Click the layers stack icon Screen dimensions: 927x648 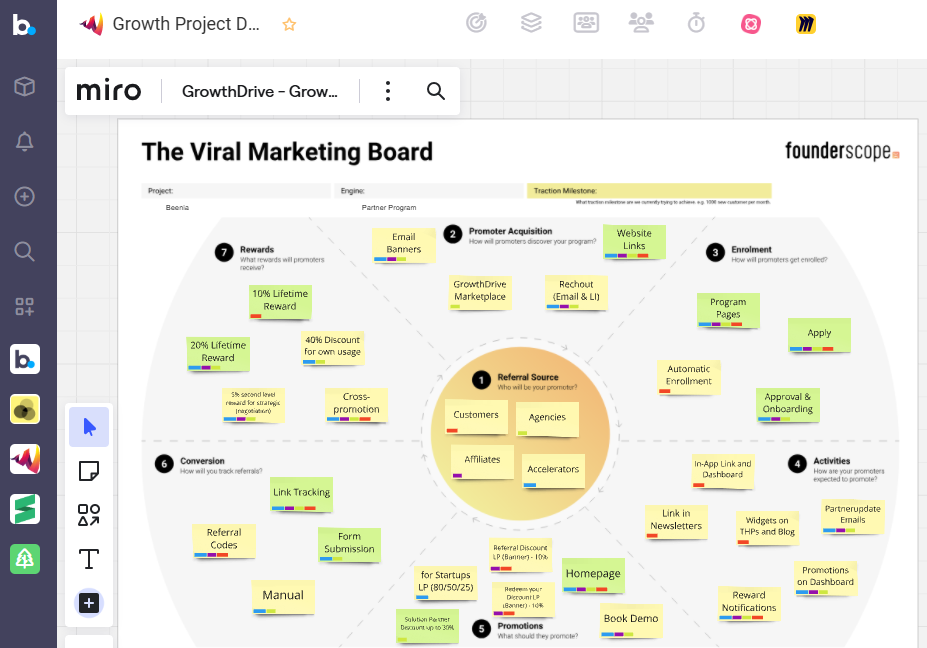(x=531, y=24)
